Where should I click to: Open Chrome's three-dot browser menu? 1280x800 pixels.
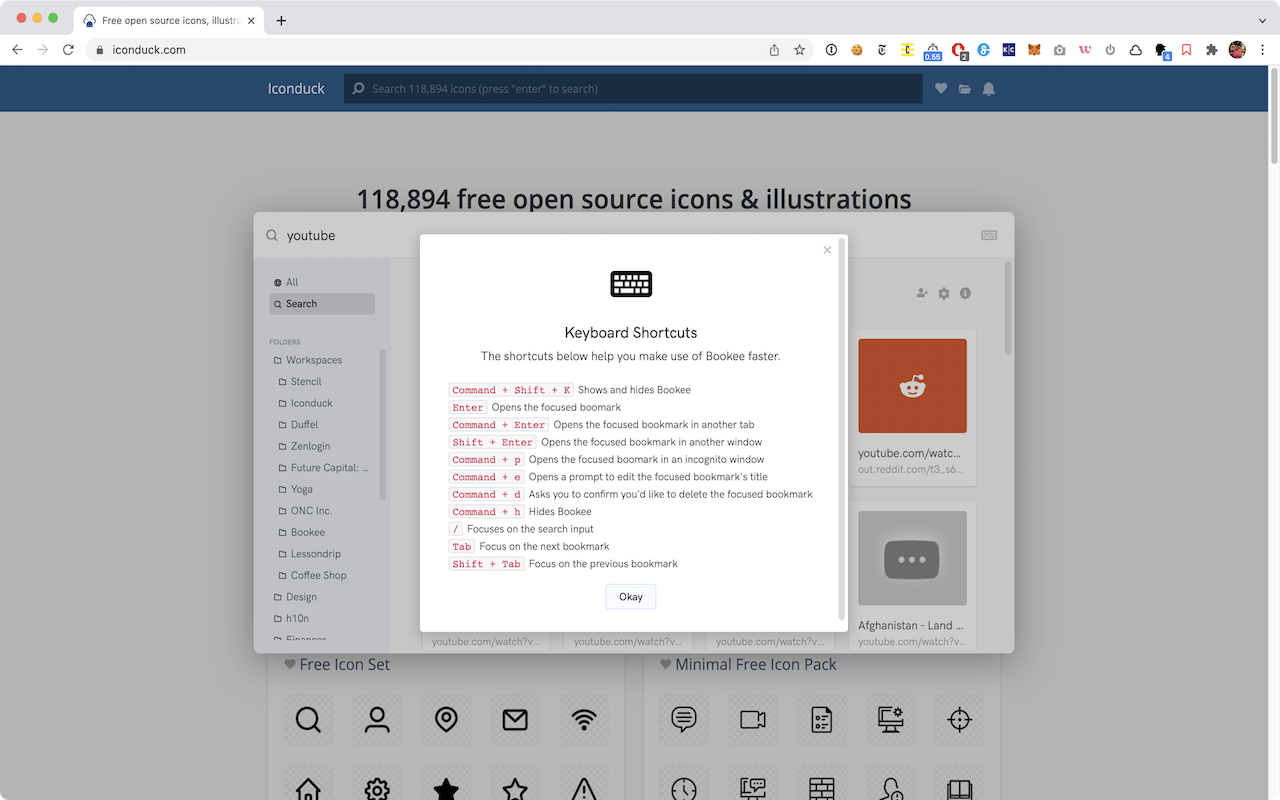1263,50
